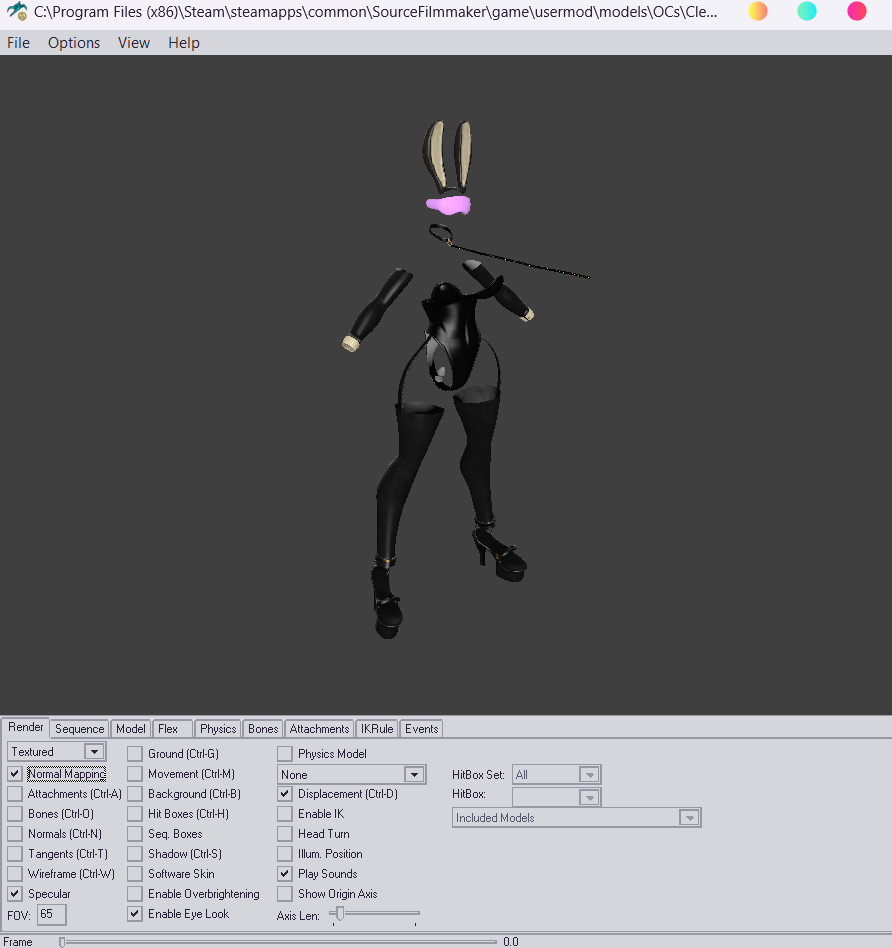The width and height of the screenshot is (892, 948).
Task: Open the None dropdown below Physics Model
Action: 351,774
